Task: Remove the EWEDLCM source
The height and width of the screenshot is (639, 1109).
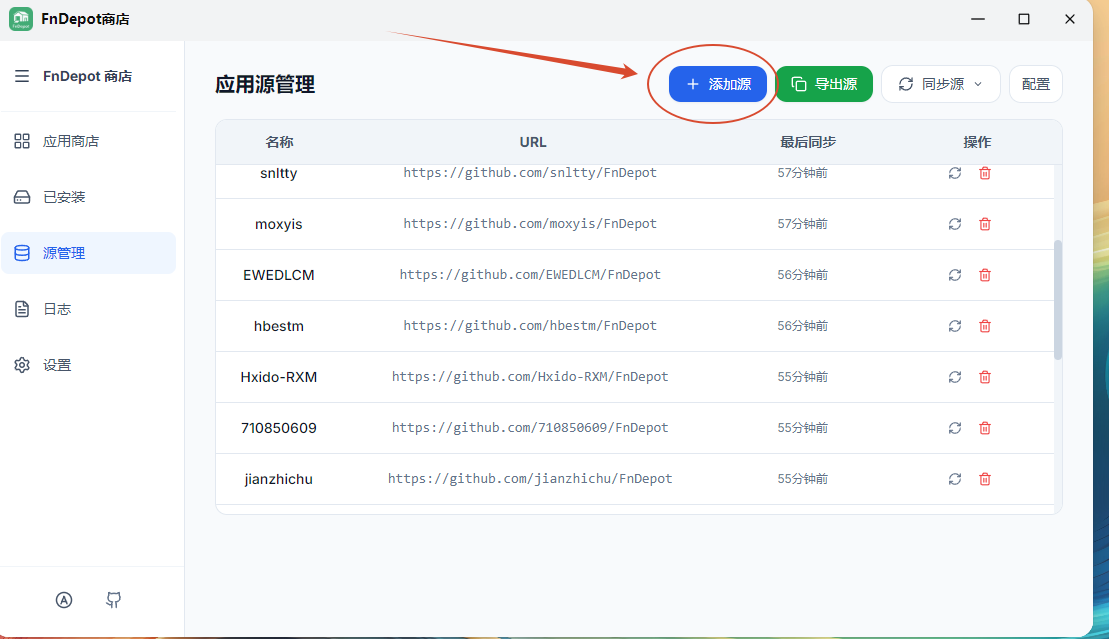Action: [985, 275]
